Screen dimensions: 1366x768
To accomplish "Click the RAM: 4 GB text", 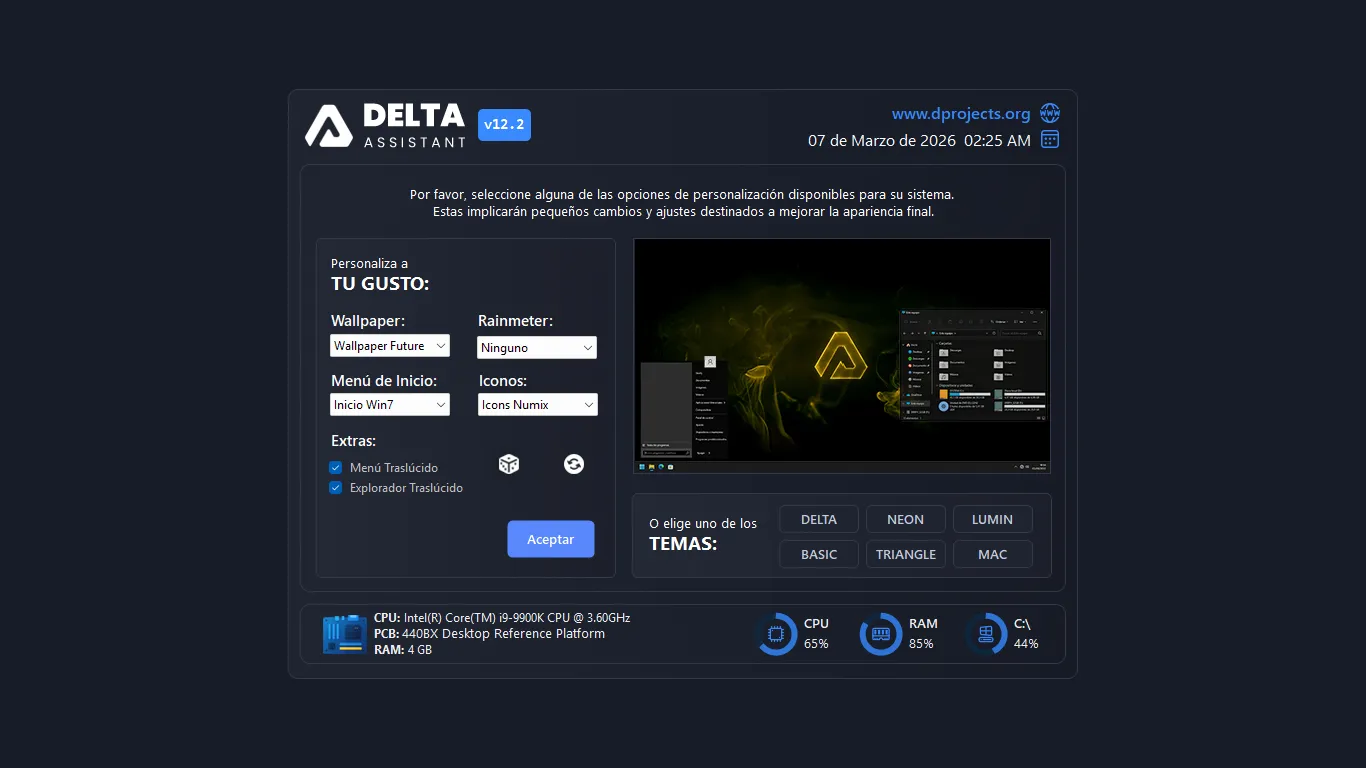I will (x=403, y=650).
